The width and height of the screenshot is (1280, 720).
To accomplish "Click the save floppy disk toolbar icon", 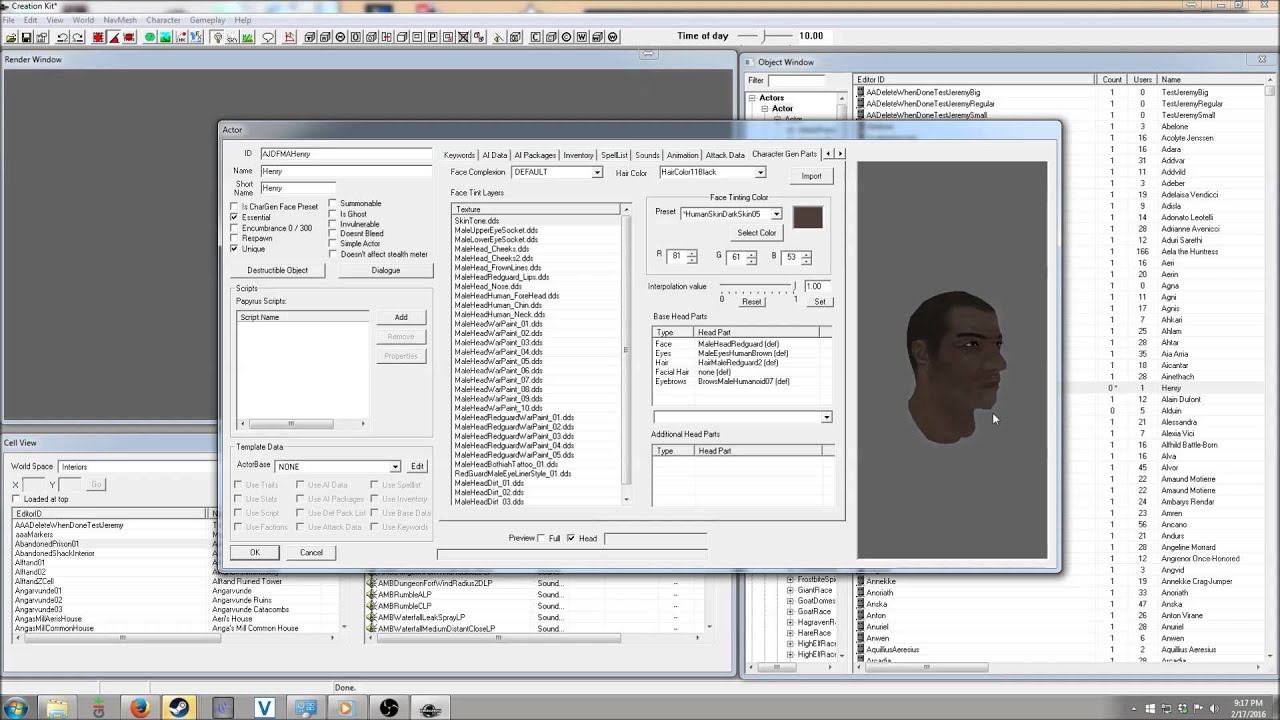I will pos(27,37).
